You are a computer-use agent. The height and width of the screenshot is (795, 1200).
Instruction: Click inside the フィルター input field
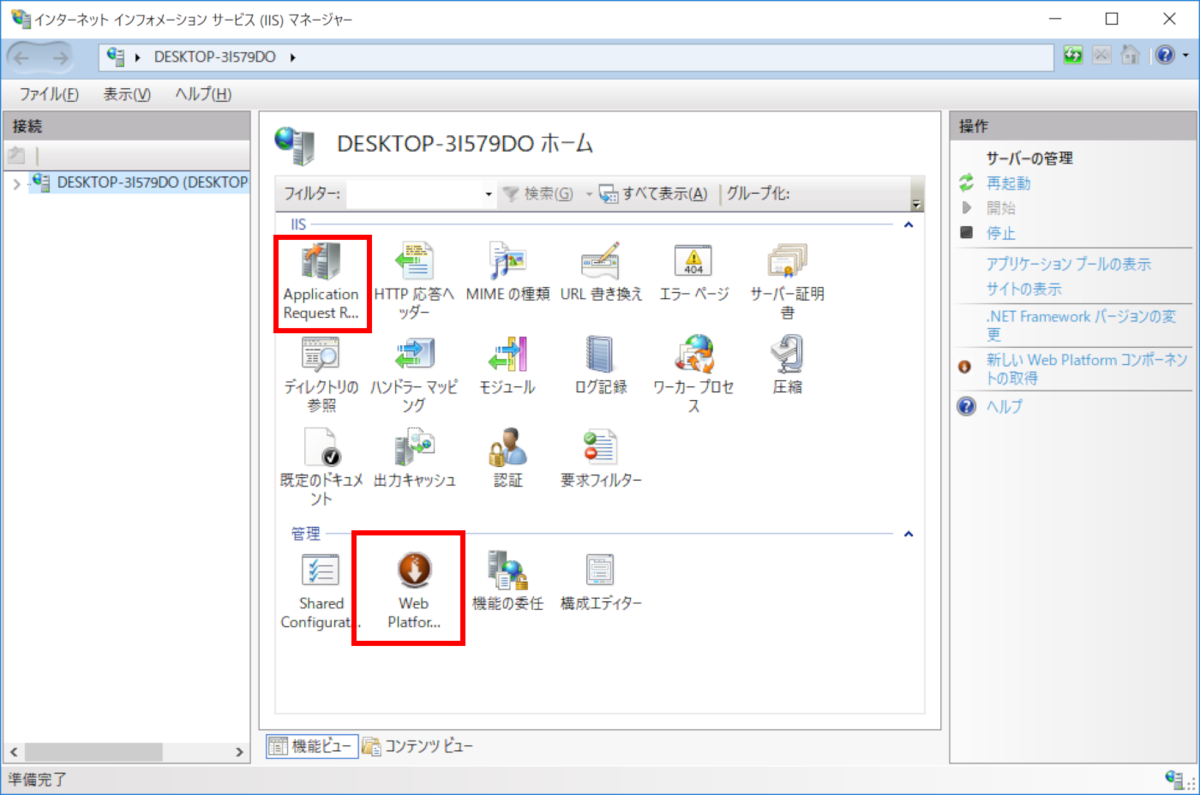414,194
